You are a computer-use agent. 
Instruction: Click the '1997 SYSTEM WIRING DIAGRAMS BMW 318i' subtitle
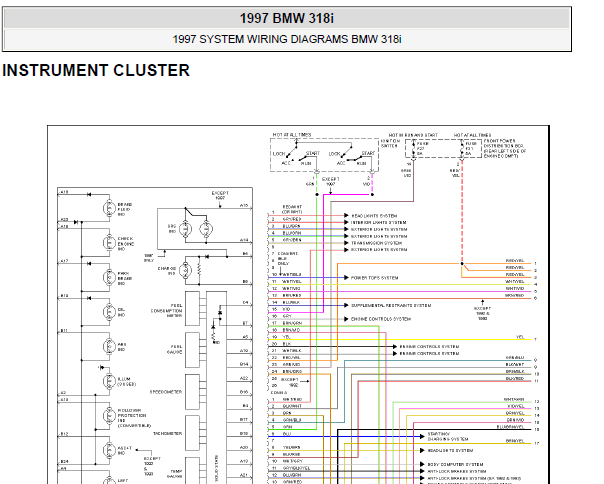[287, 39]
